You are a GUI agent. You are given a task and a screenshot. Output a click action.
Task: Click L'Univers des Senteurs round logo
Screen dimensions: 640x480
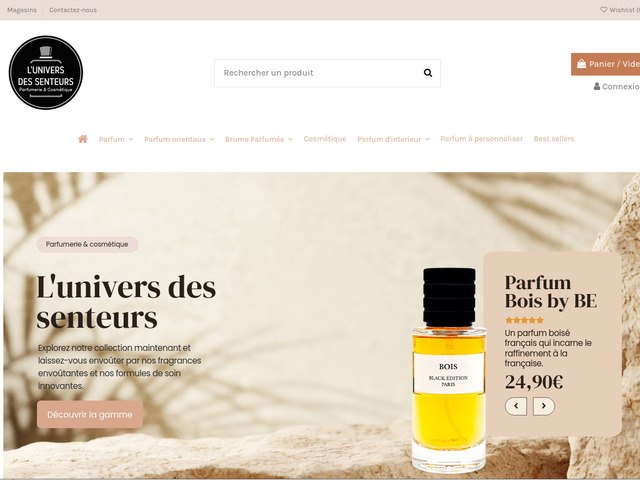click(x=46, y=73)
